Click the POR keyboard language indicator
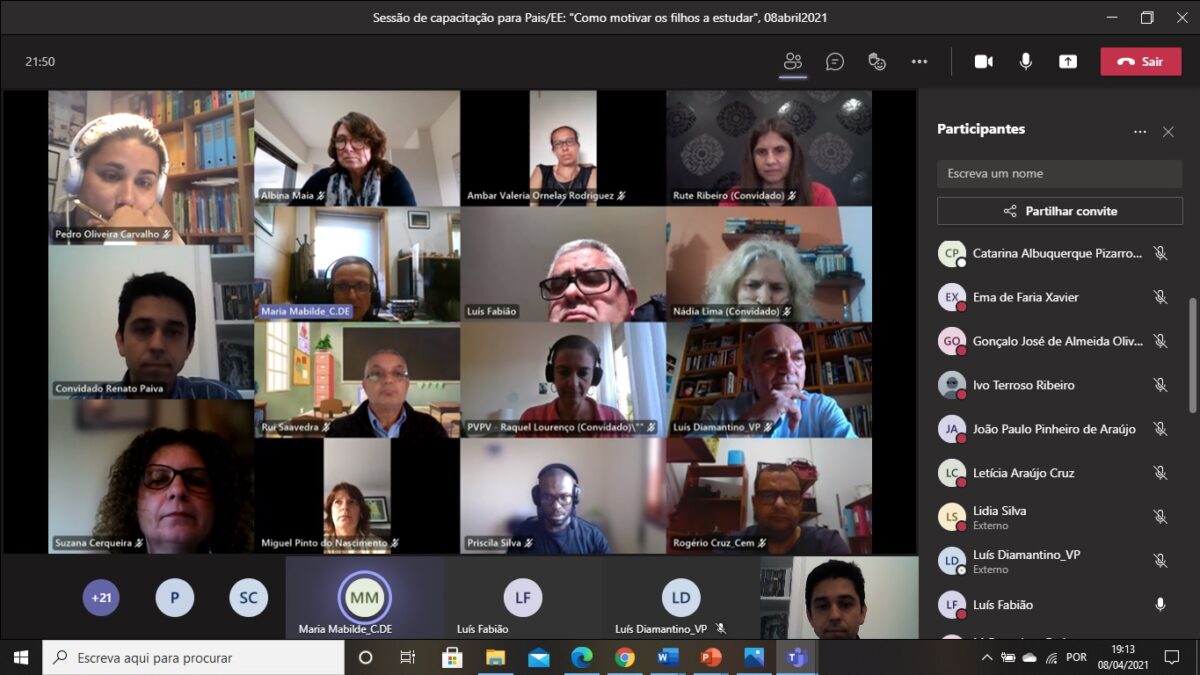Viewport: 1200px width, 675px height. coord(1077,657)
